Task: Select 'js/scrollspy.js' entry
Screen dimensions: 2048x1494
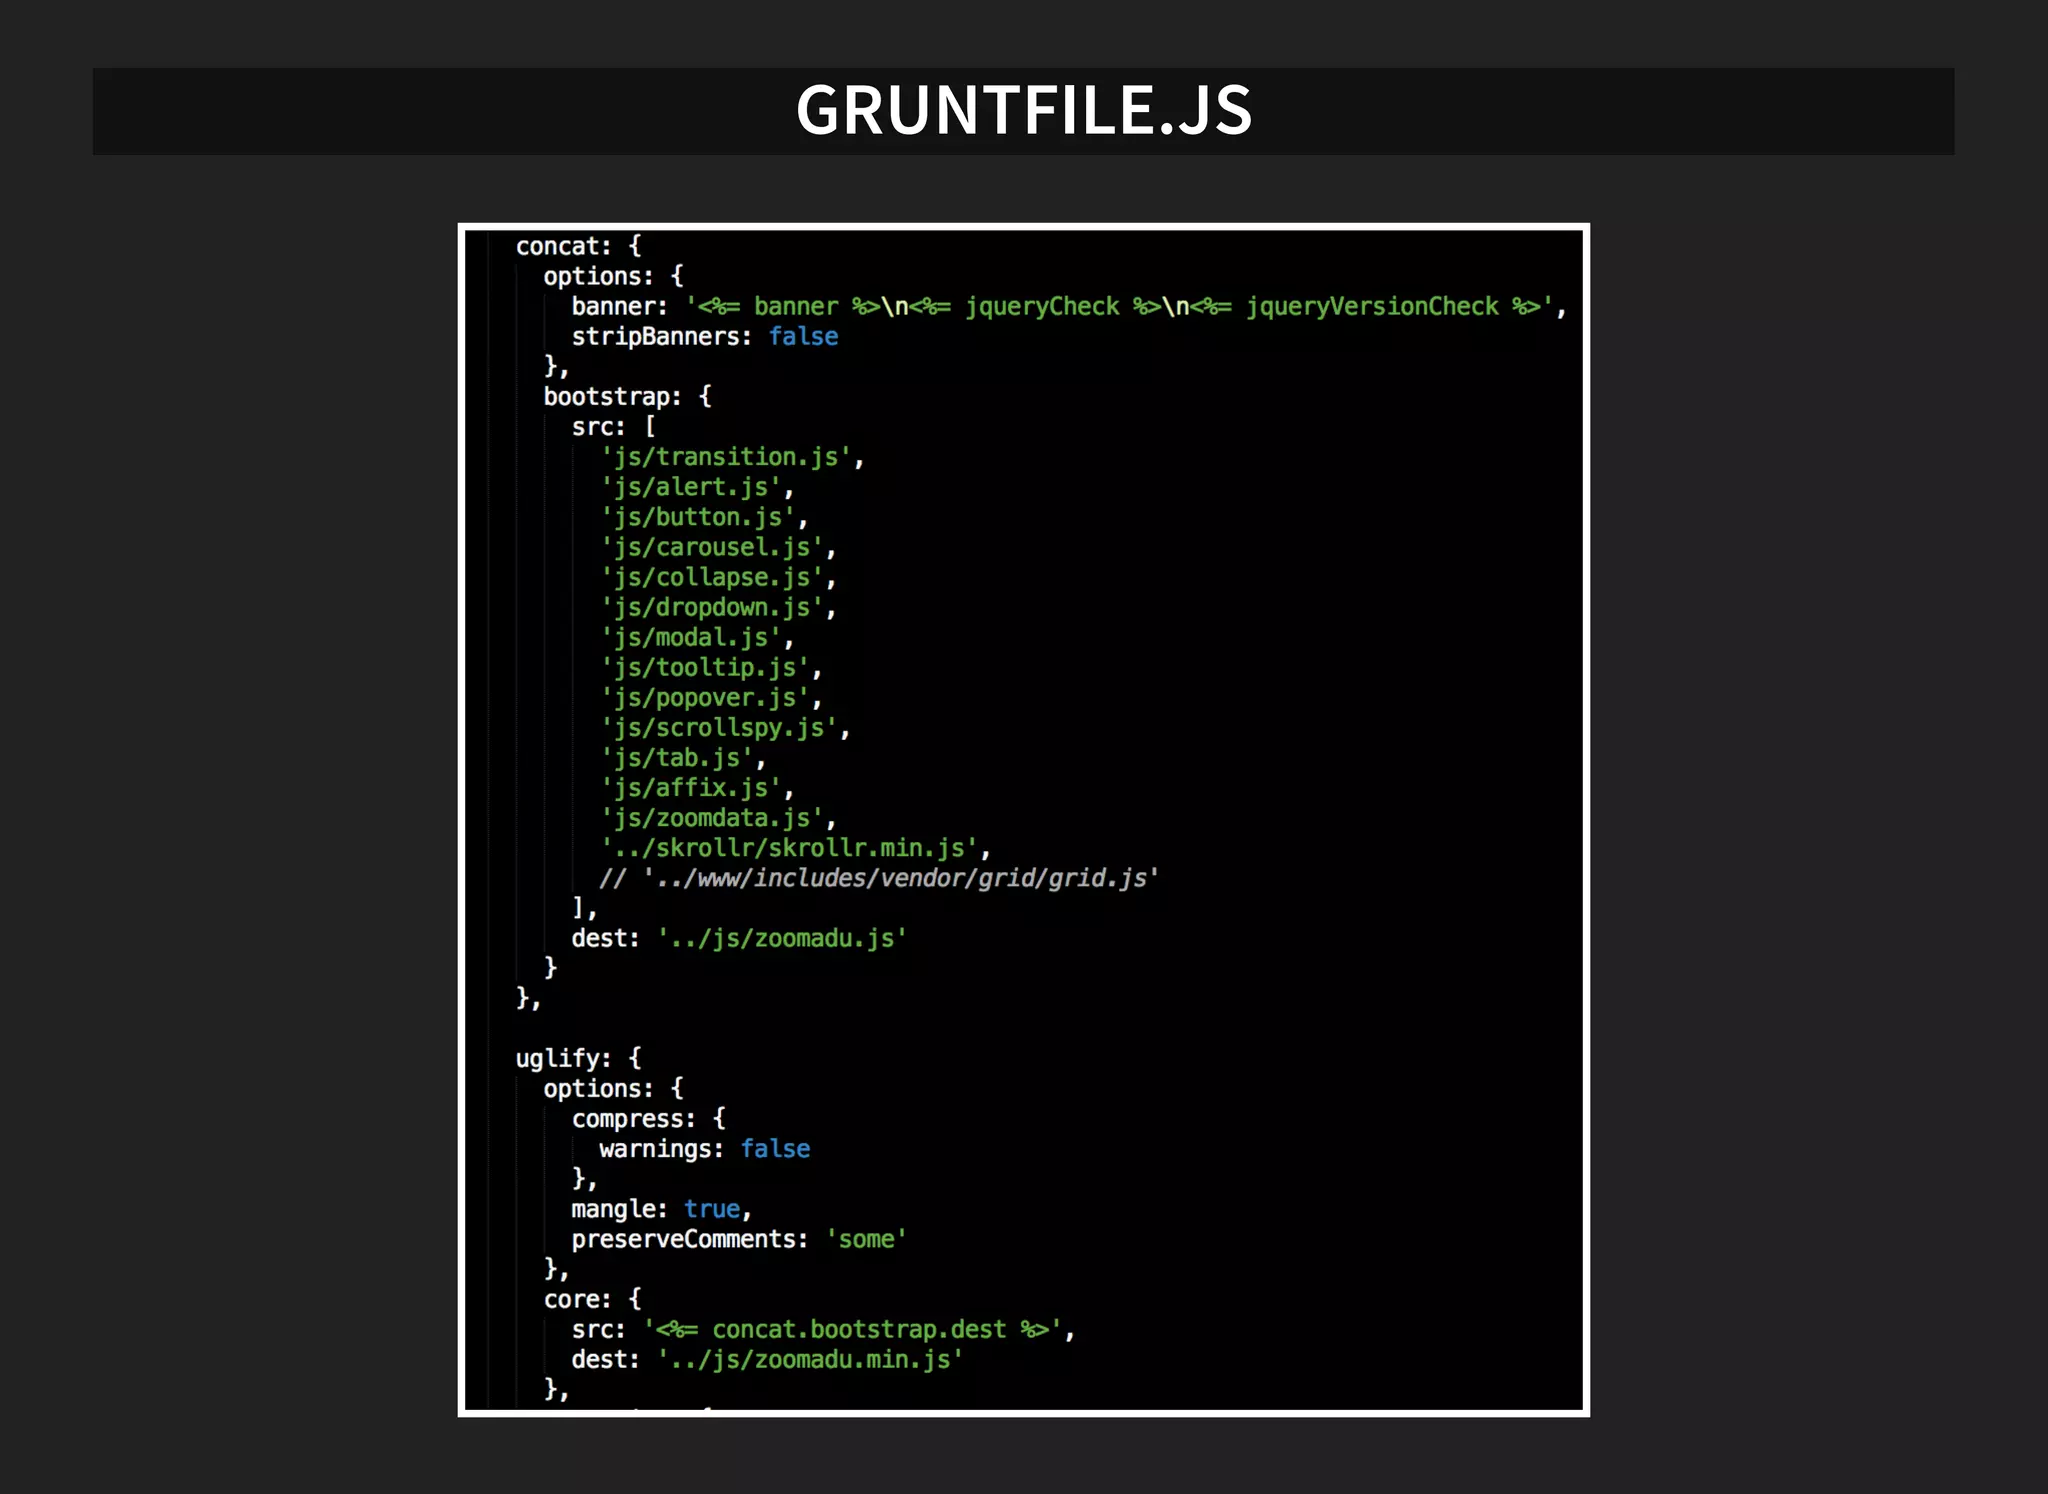Action: (725, 727)
